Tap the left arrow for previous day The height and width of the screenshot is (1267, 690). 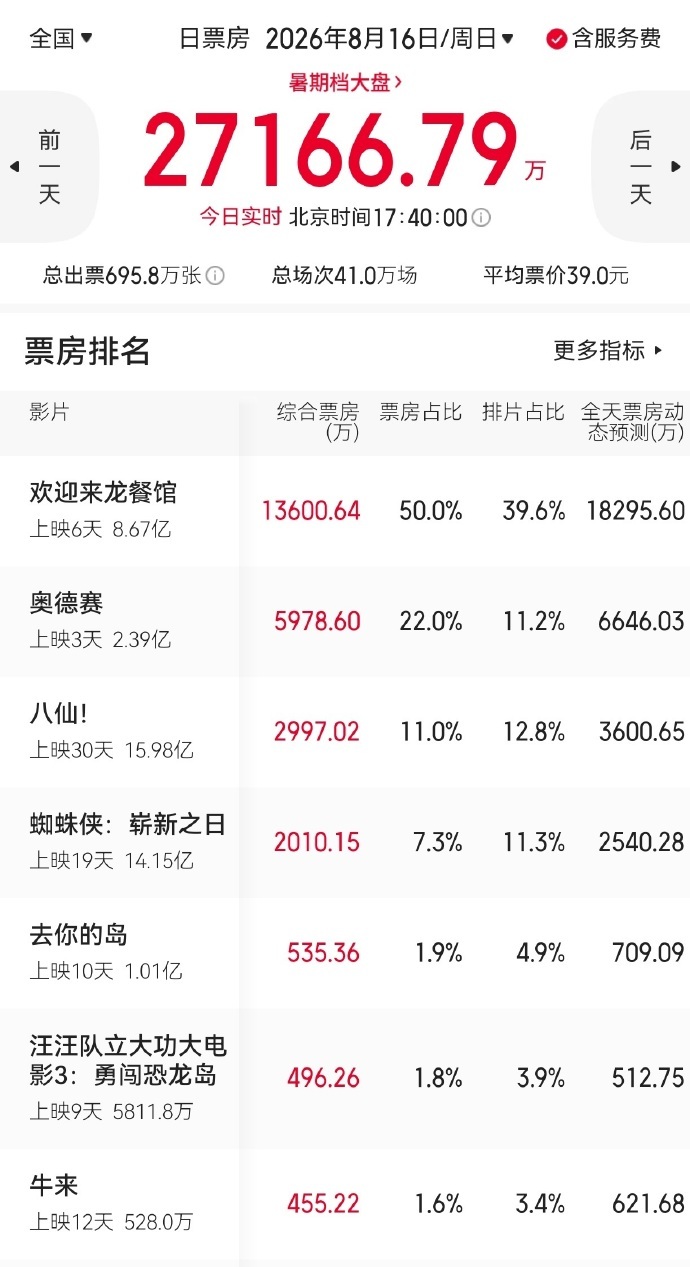(14, 167)
